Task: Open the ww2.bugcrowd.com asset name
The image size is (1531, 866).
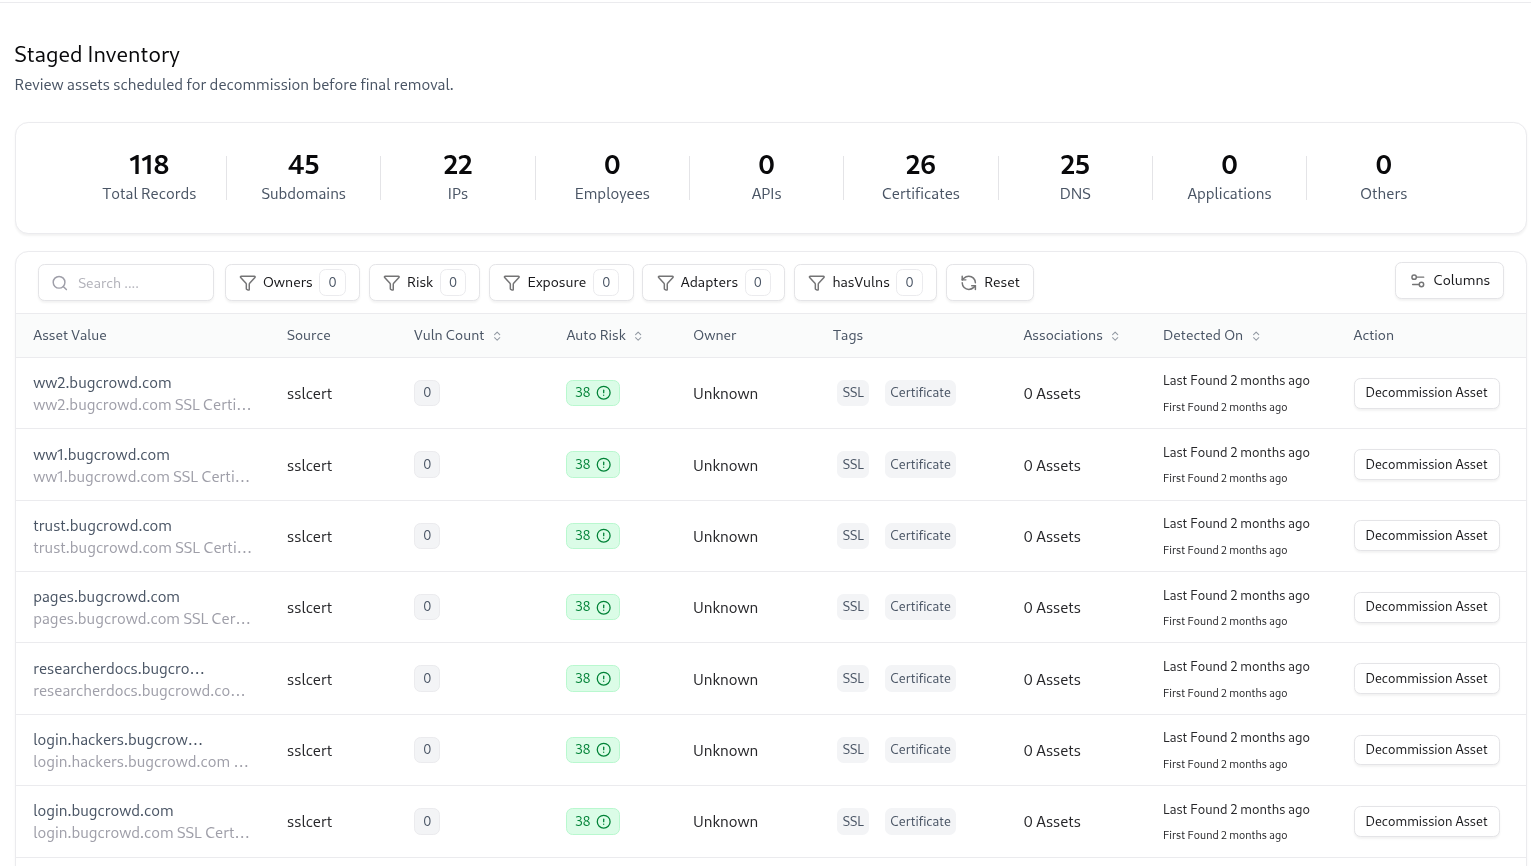Action: point(102,383)
